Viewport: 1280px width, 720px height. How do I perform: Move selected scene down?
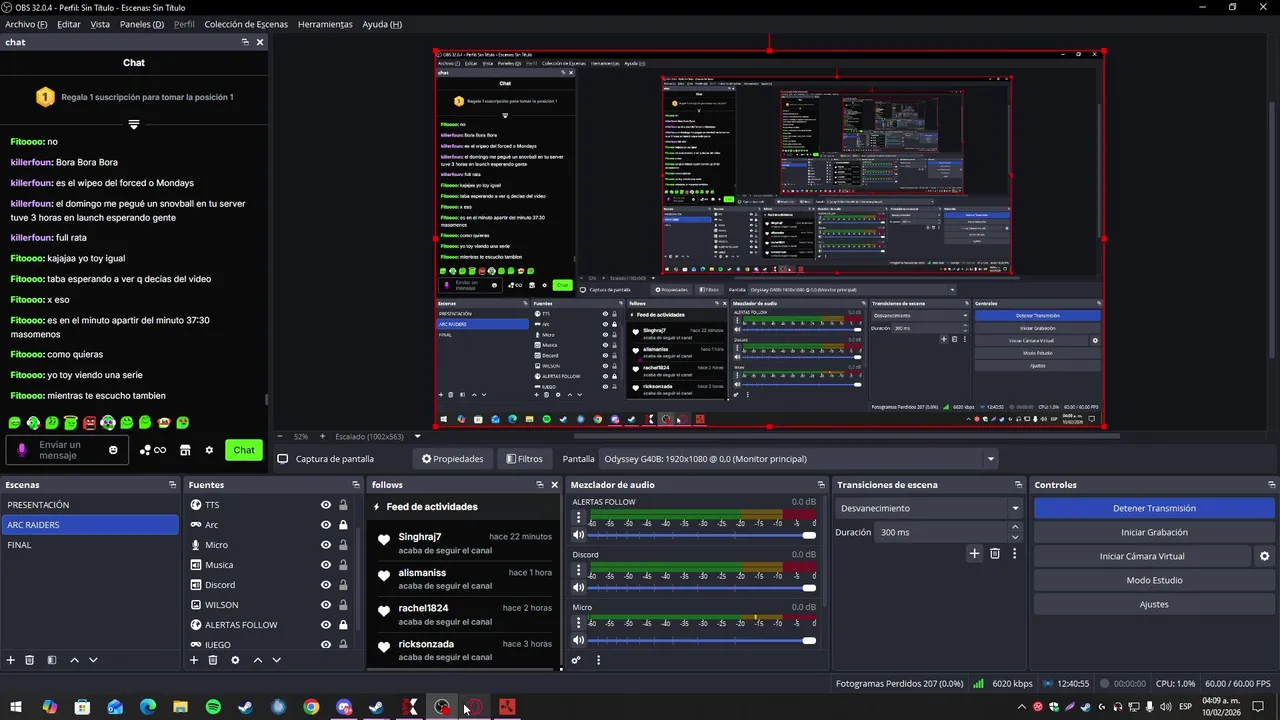pyautogui.click(x=93, y=660)
